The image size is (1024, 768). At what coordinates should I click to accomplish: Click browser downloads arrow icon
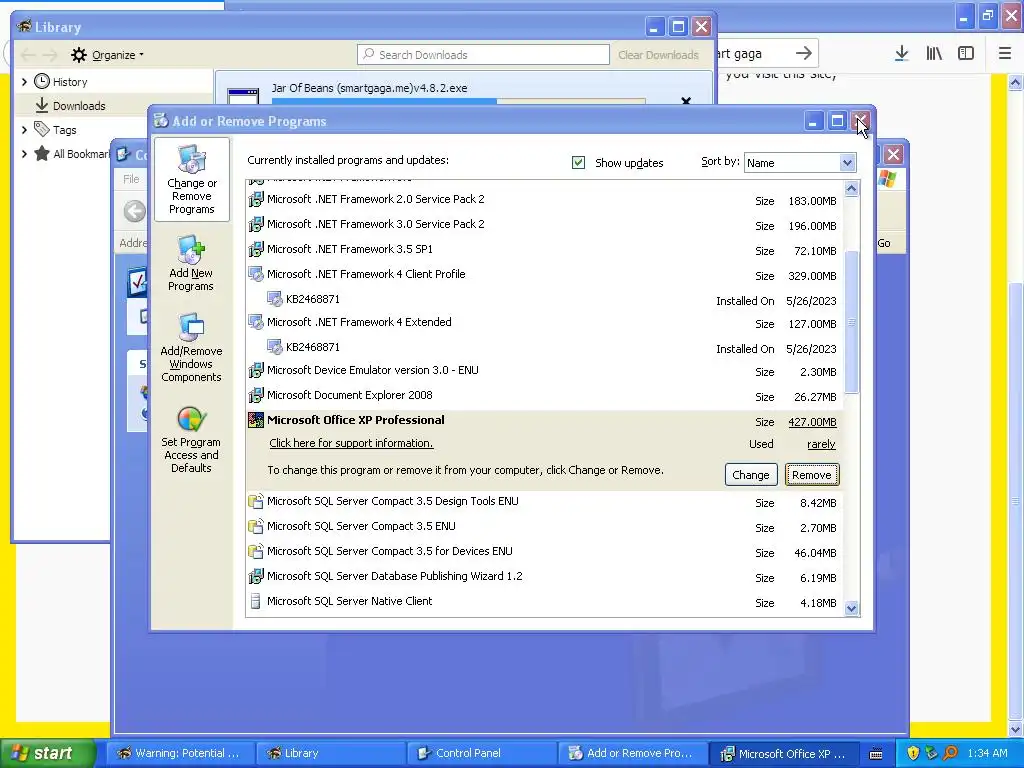(901, 54)
